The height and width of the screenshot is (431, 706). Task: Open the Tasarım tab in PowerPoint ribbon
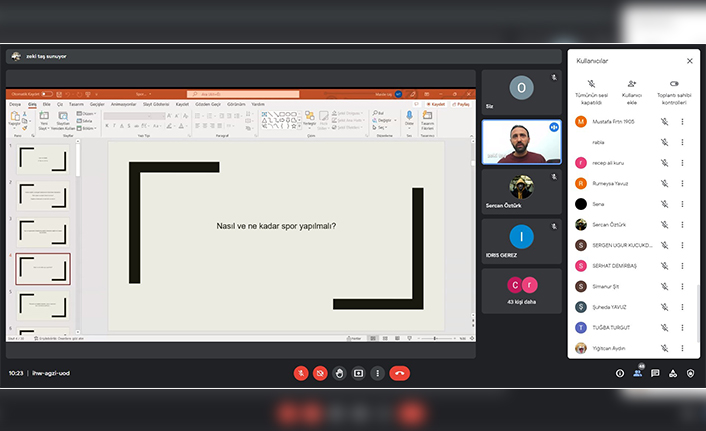[x=74, y=103]
